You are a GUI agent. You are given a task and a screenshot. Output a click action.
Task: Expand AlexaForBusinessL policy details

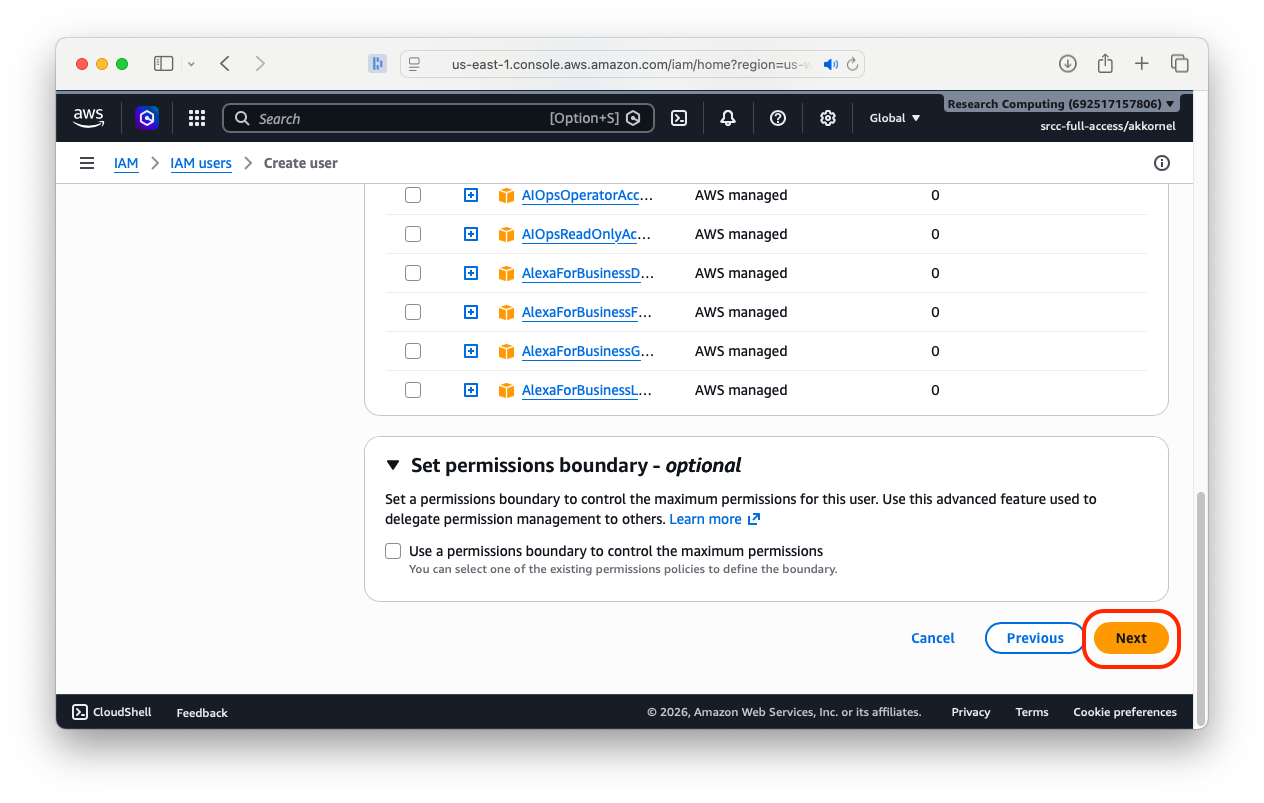[471, 390]
